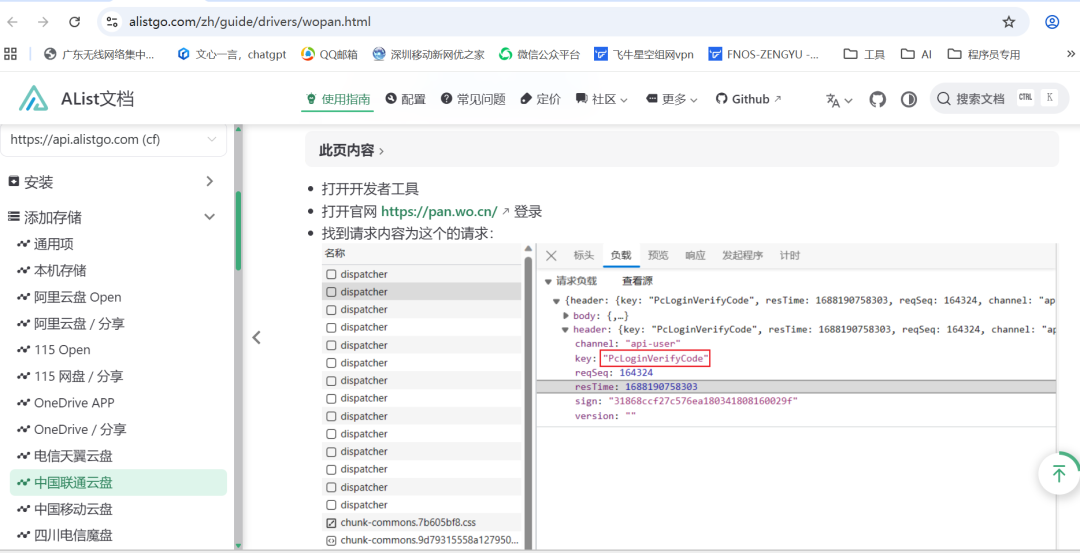Open the 工具 bookmark folder
The image size is (1080, 553).
pos(864,54)
